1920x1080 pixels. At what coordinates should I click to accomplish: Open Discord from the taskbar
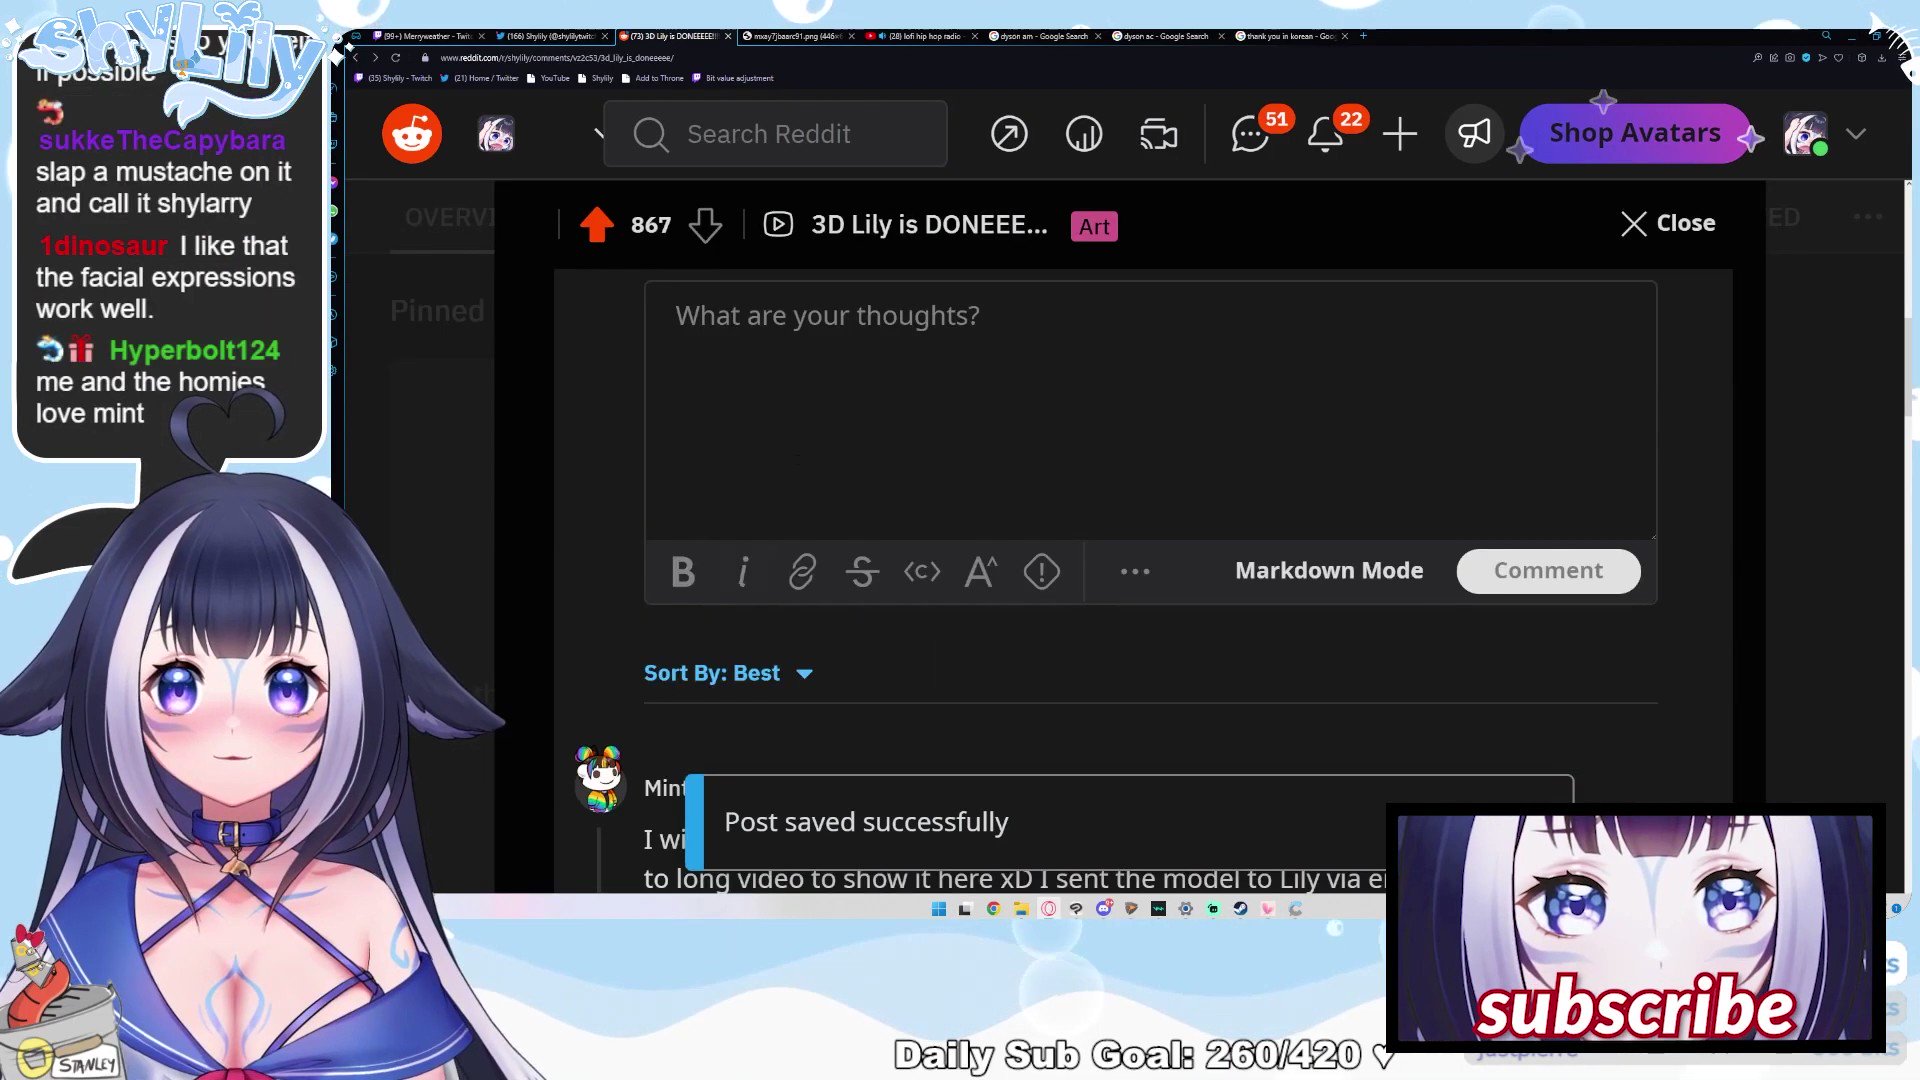pyautogui.click(x=1104, y=909)
